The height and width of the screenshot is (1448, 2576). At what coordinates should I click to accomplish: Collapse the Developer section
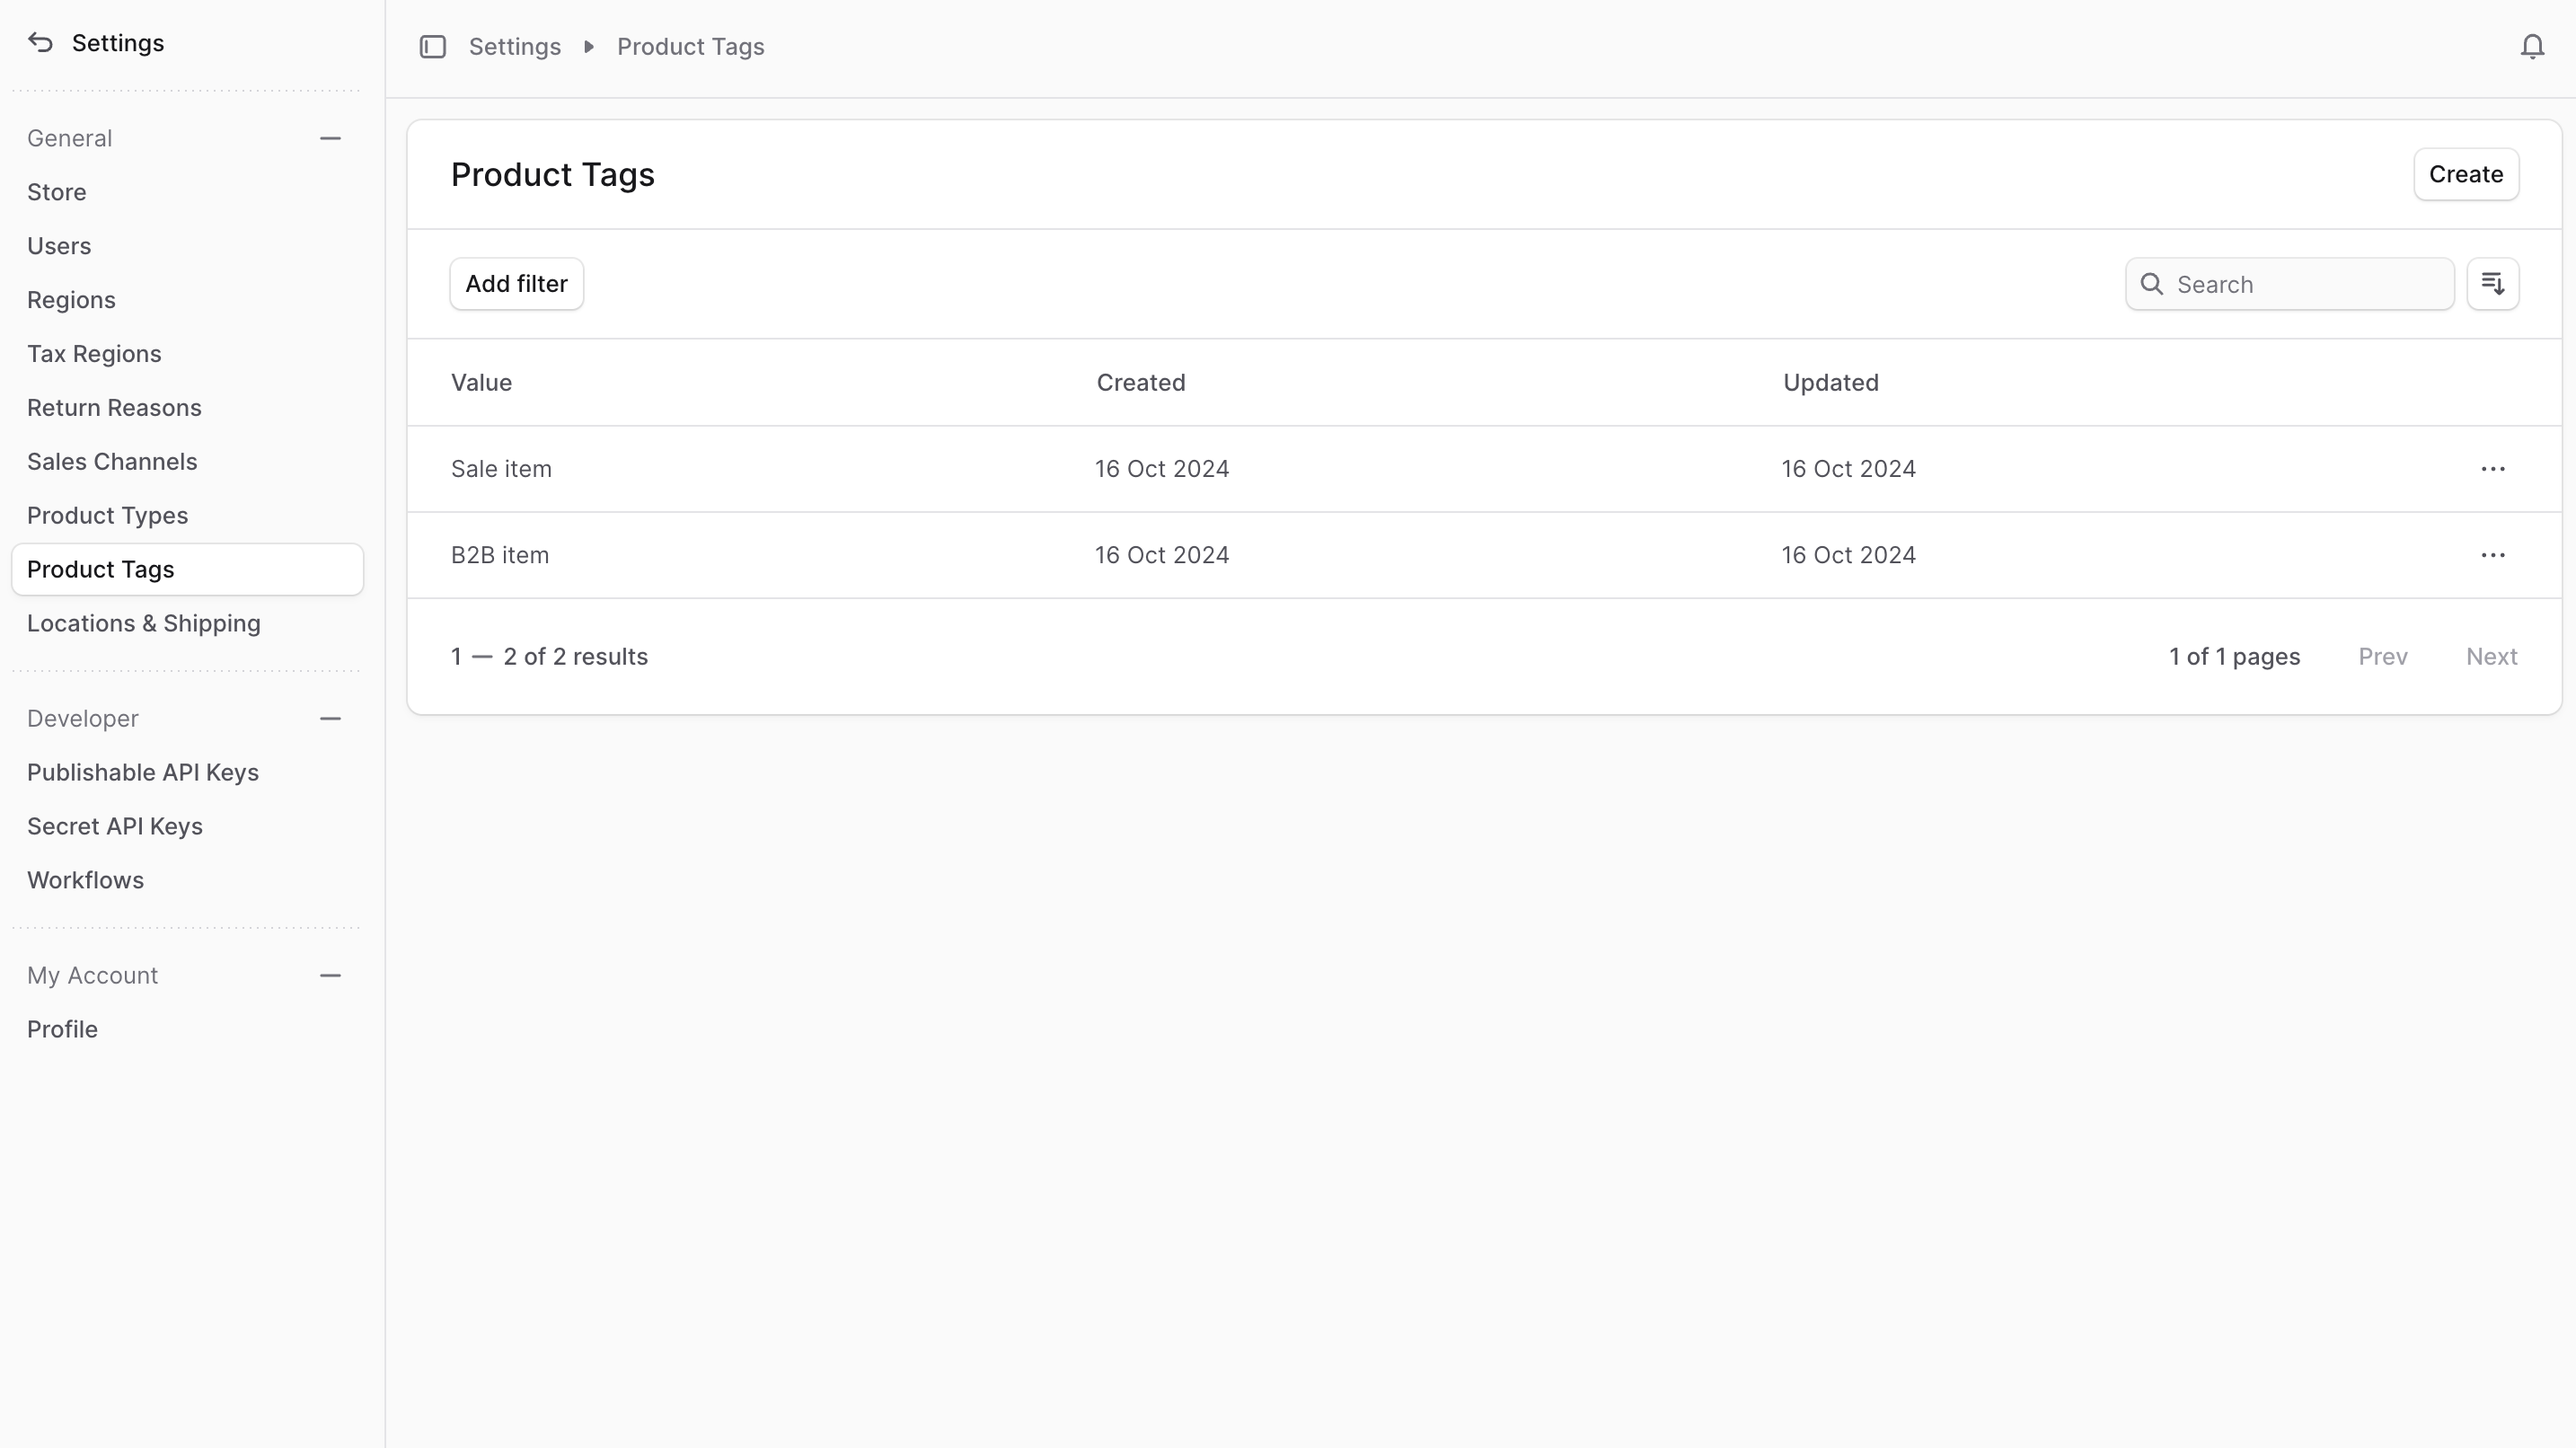(330, 719)
